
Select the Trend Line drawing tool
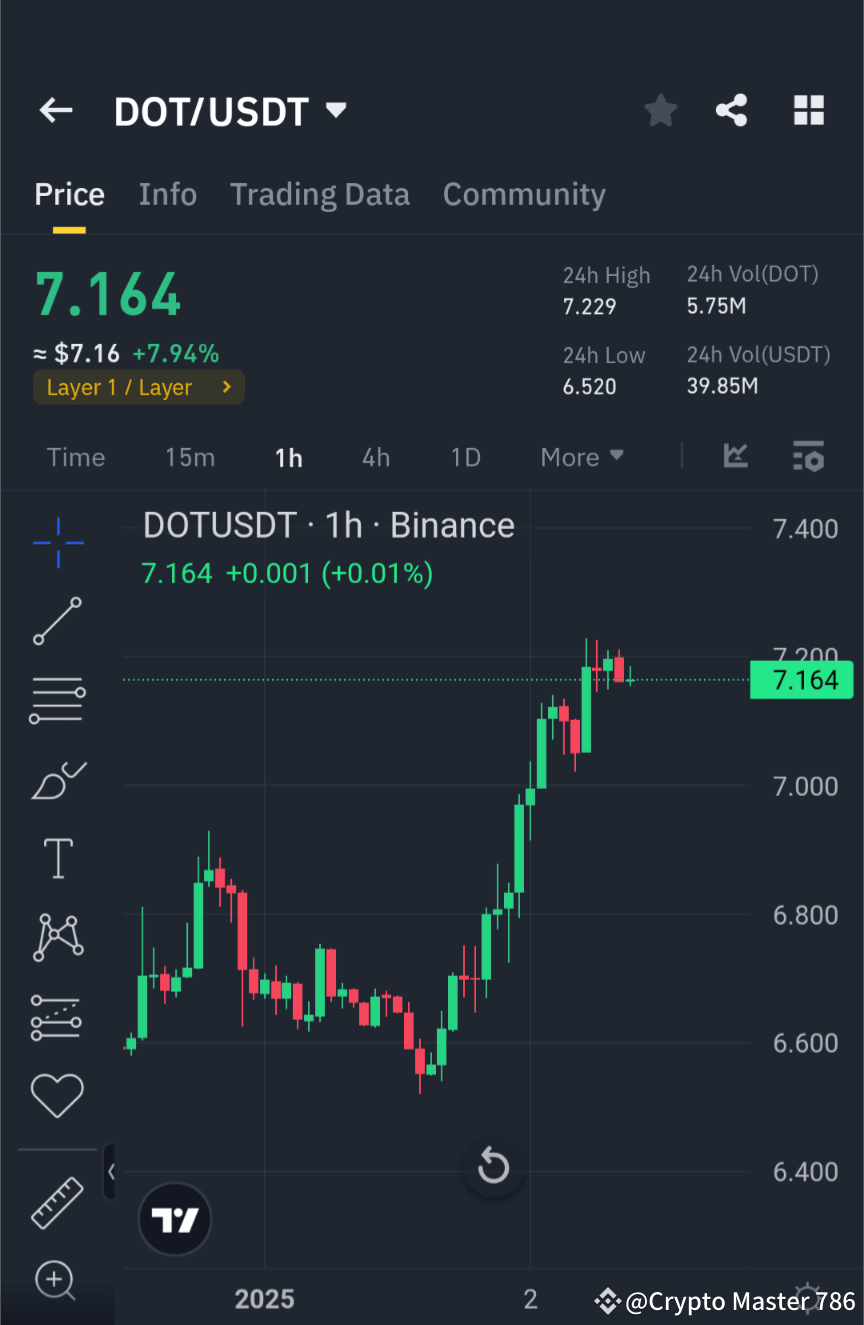57,621
